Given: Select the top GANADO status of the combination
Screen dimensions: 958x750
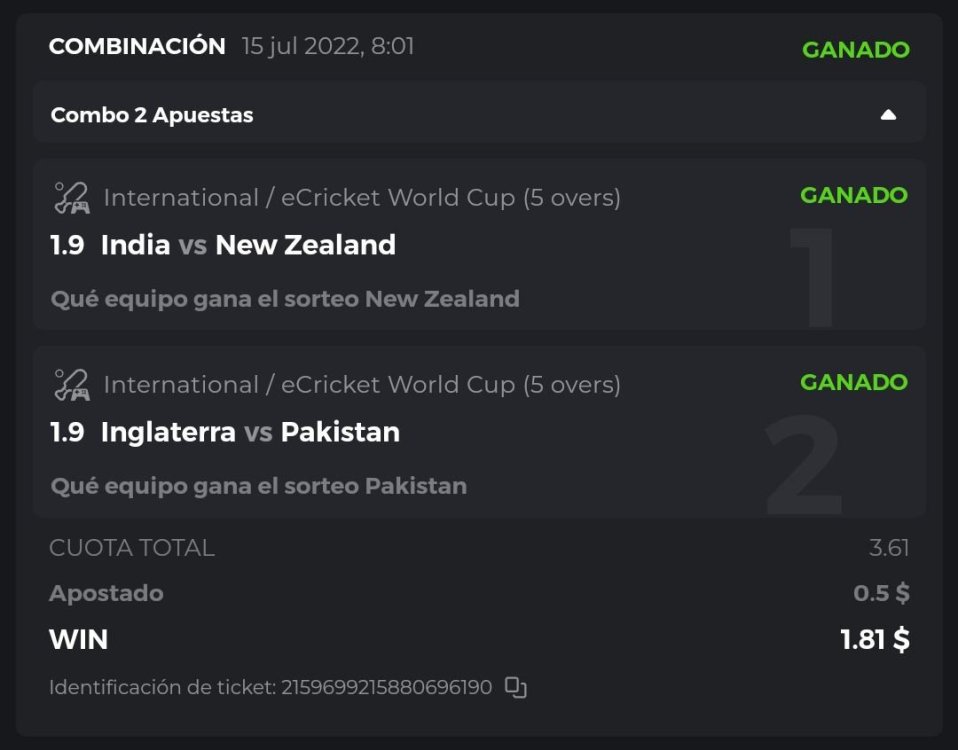Looking at the screenshot, I should click(855, 49).
